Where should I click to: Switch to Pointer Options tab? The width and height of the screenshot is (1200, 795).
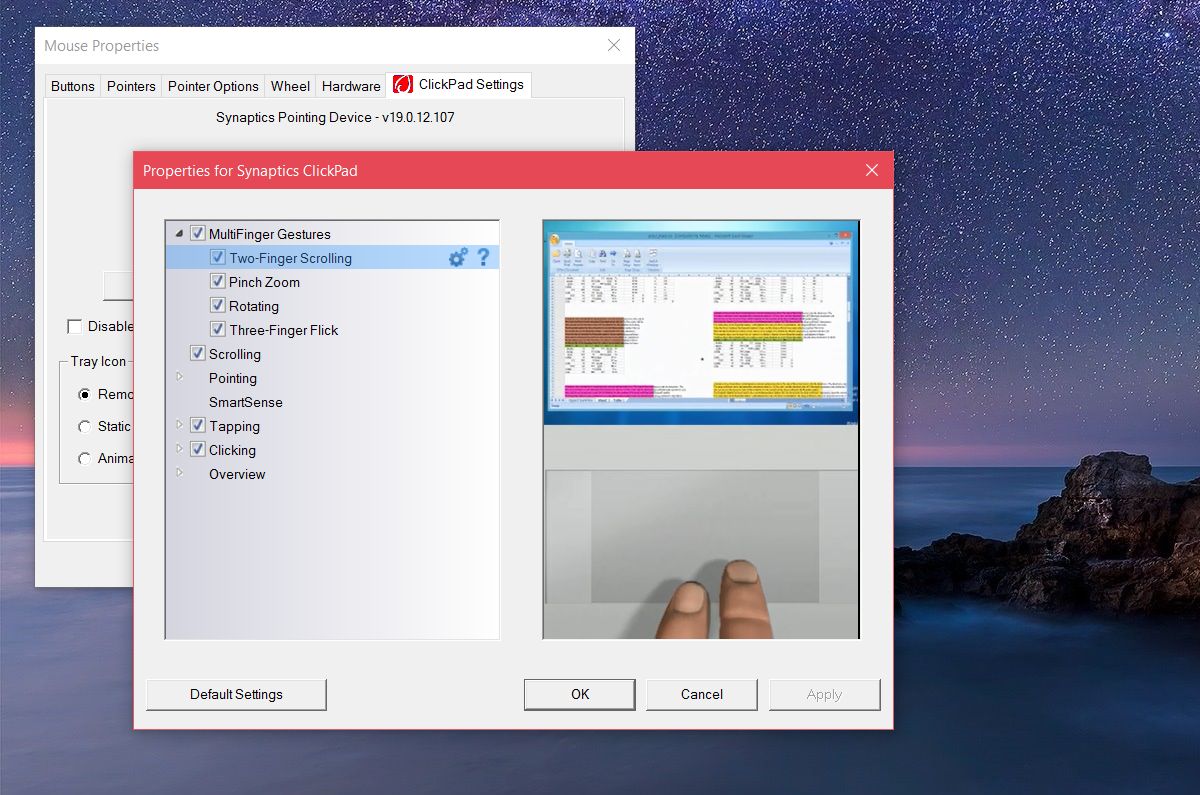213,86
